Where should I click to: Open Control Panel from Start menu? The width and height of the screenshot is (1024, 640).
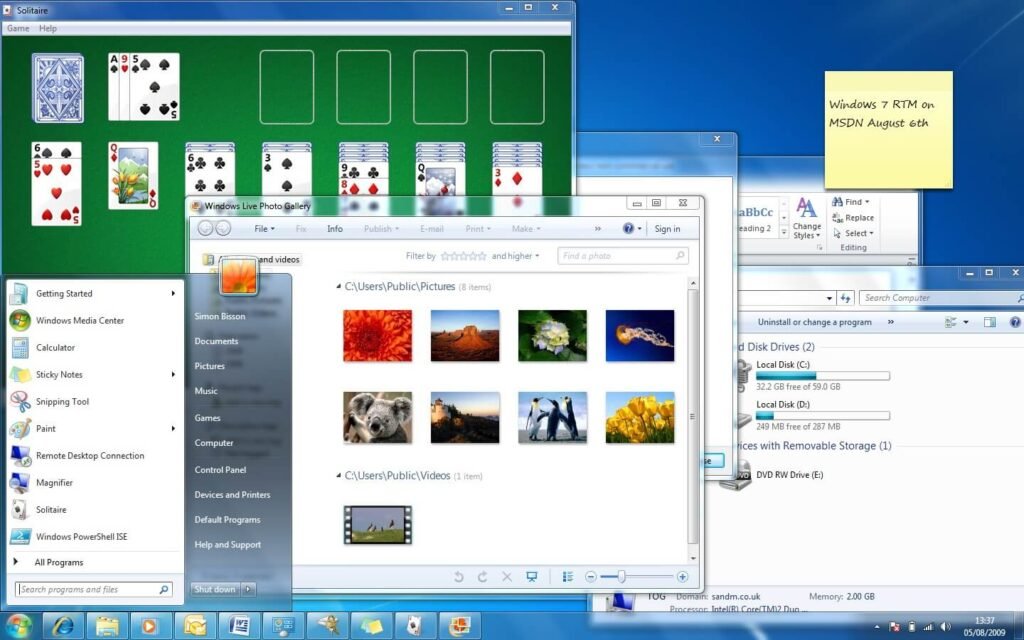point(220,470)
